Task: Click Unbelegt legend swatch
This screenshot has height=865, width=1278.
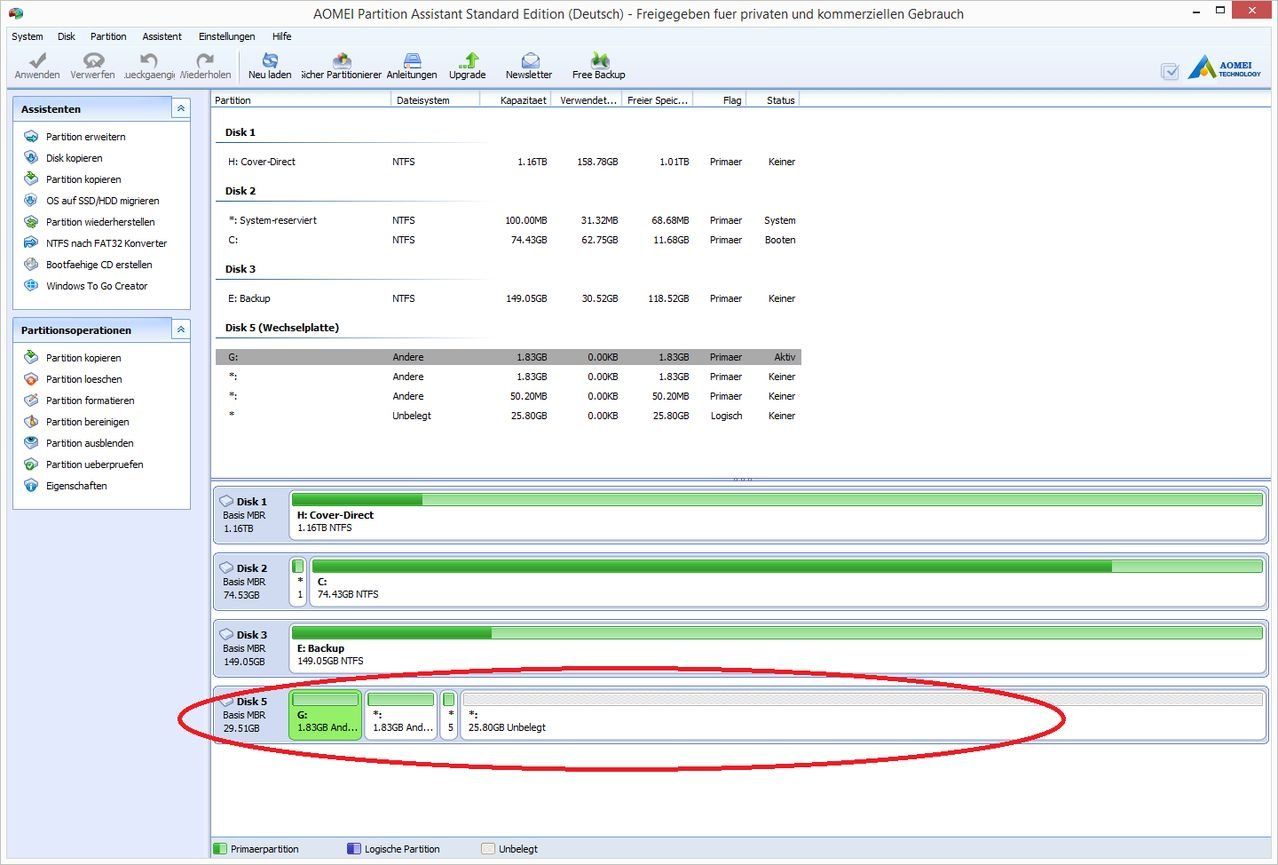Action: [x=488, y=849]
